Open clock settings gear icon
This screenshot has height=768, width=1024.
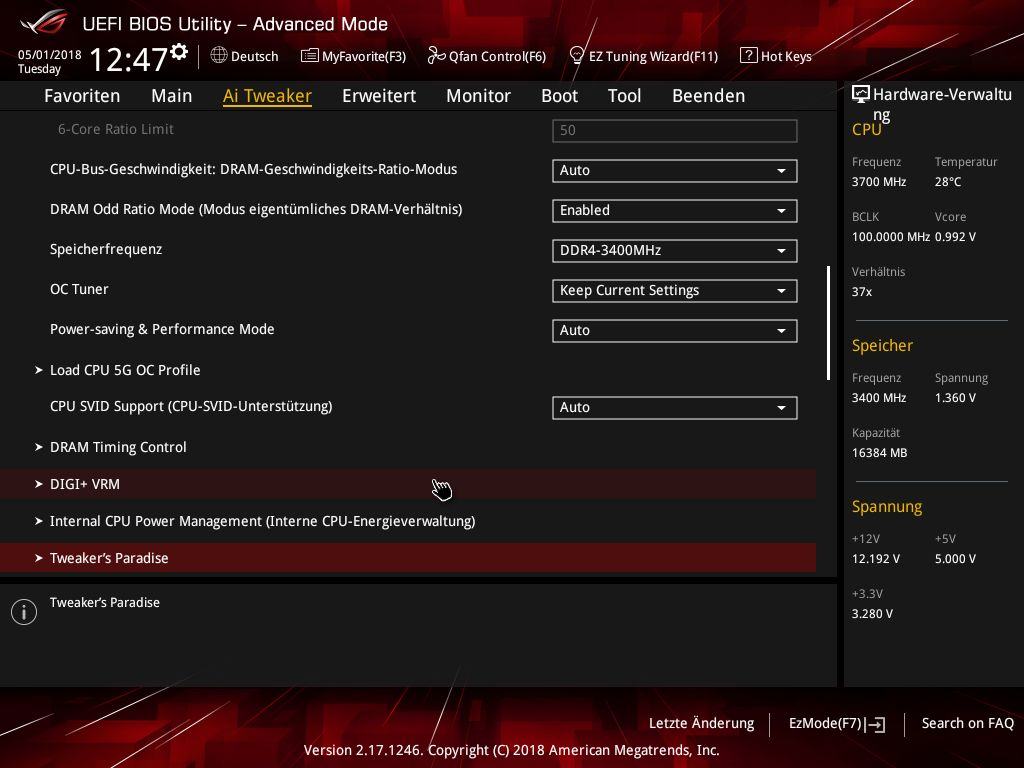[x=179, y=52]
